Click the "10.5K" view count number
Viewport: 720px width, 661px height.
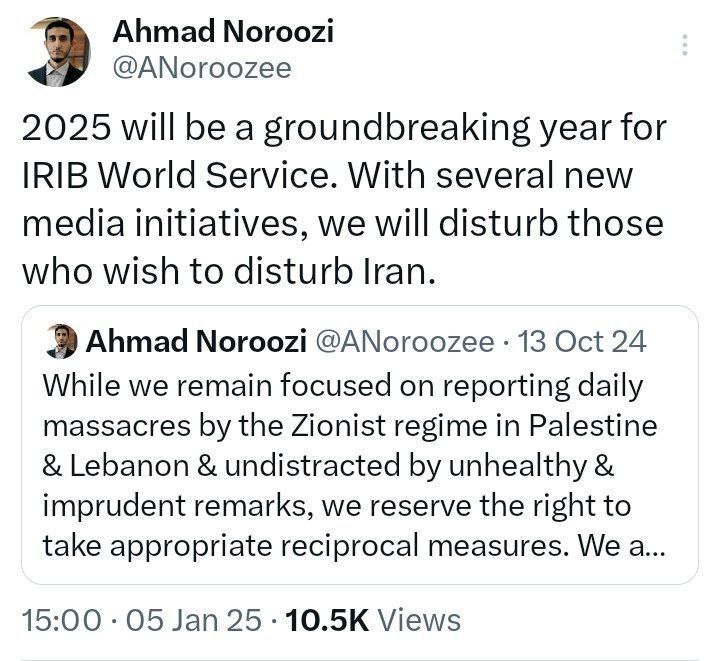click(327, 620)
